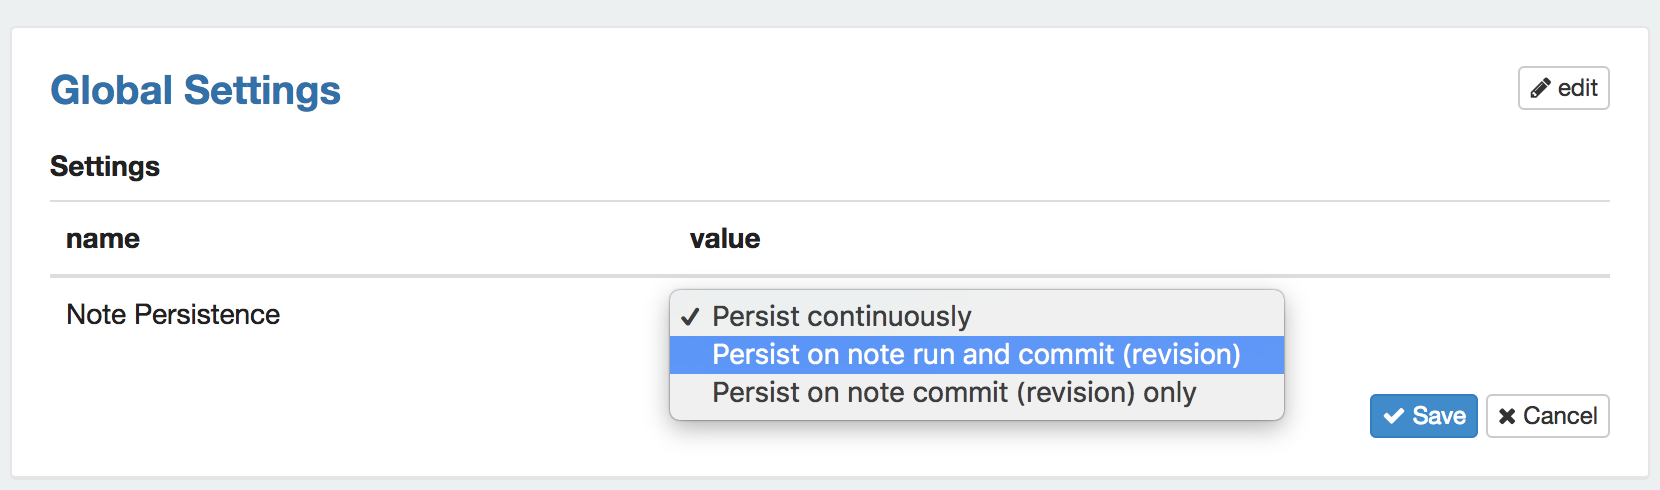Choose "Persist on note run and commit (revision)"

coord(977,355)
